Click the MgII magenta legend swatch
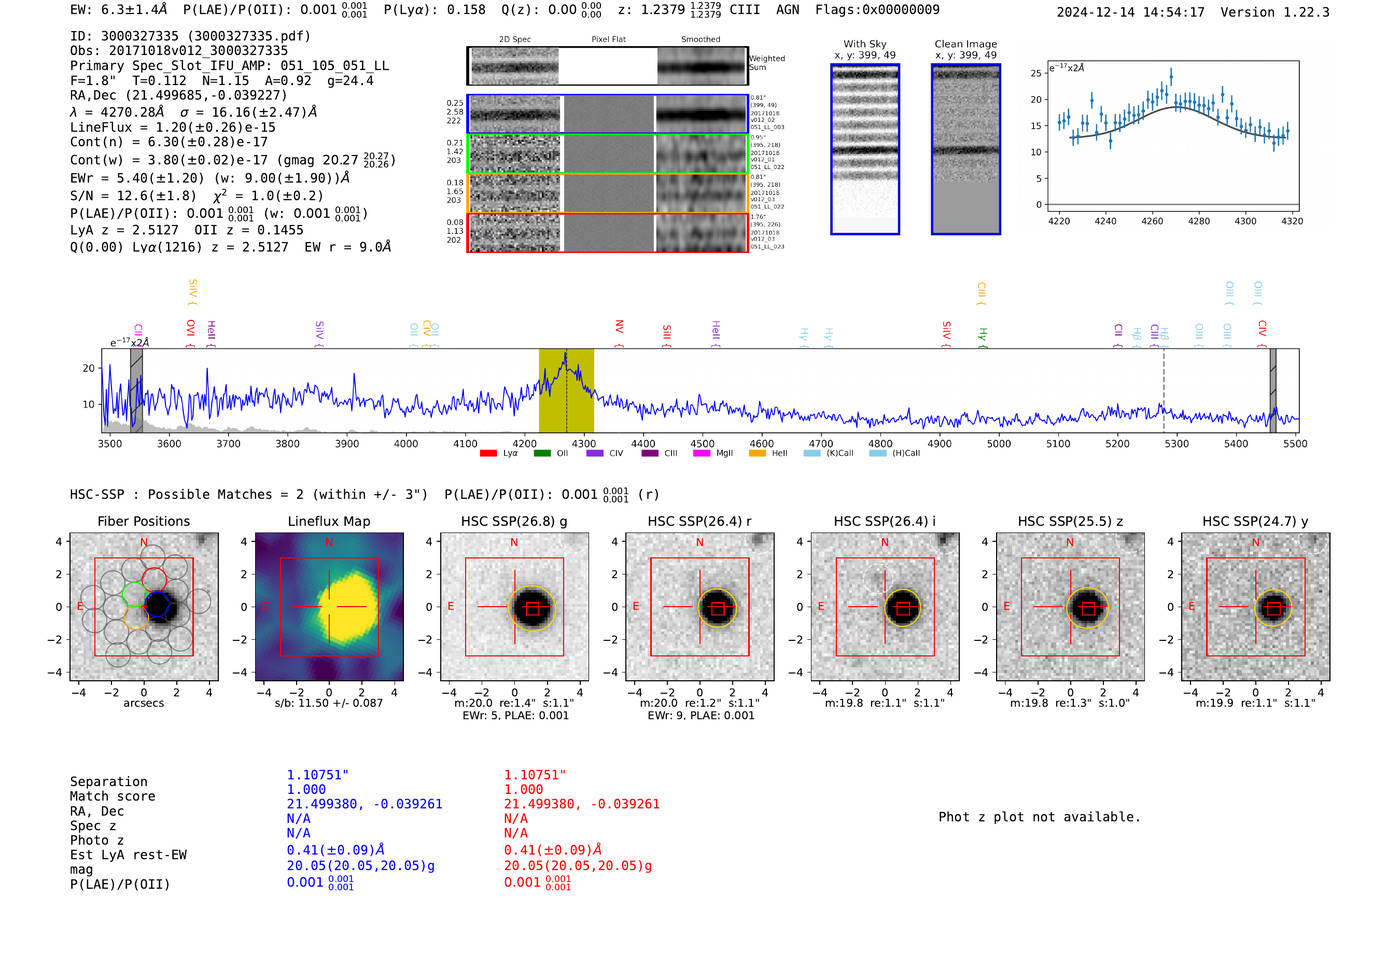The image size is (1400, 953). click(702, 453)
